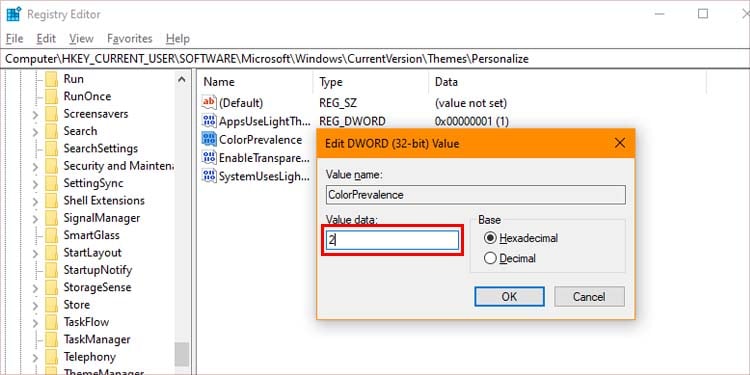Screen dimensions: 750x375
Task: Click the SmartGlass folder icon
Action: [x=51, y=235]
